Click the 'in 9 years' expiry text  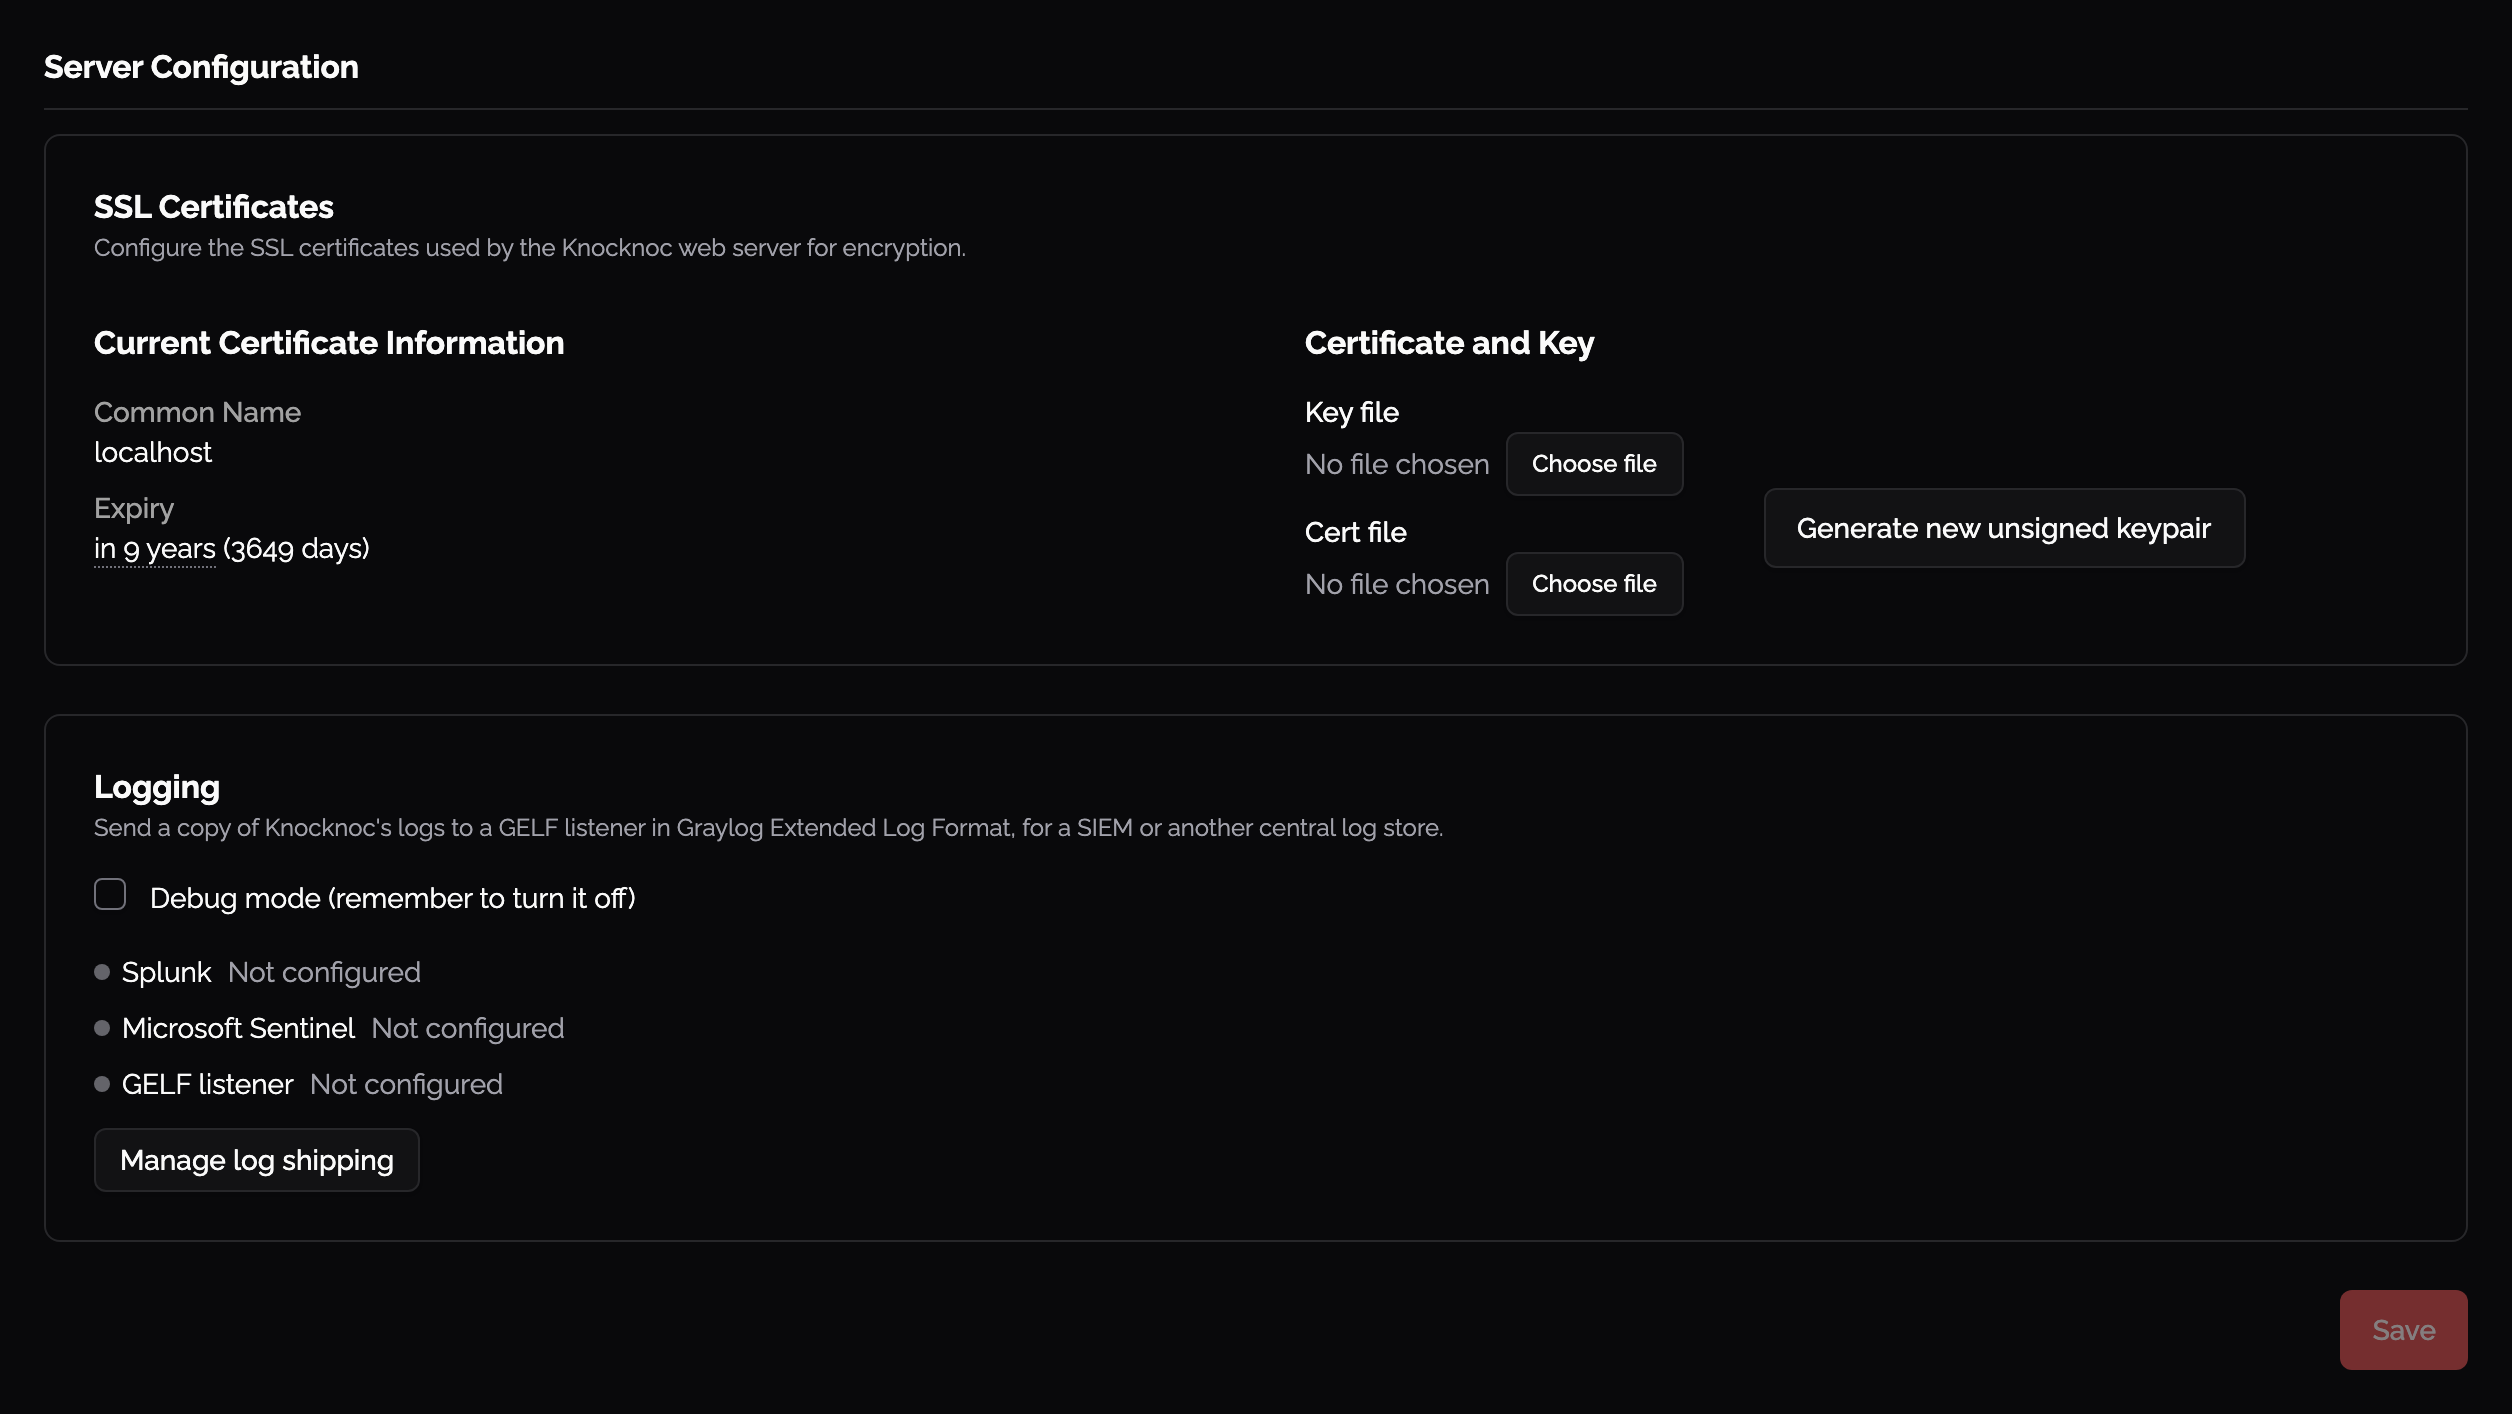(x=155, y=549)
